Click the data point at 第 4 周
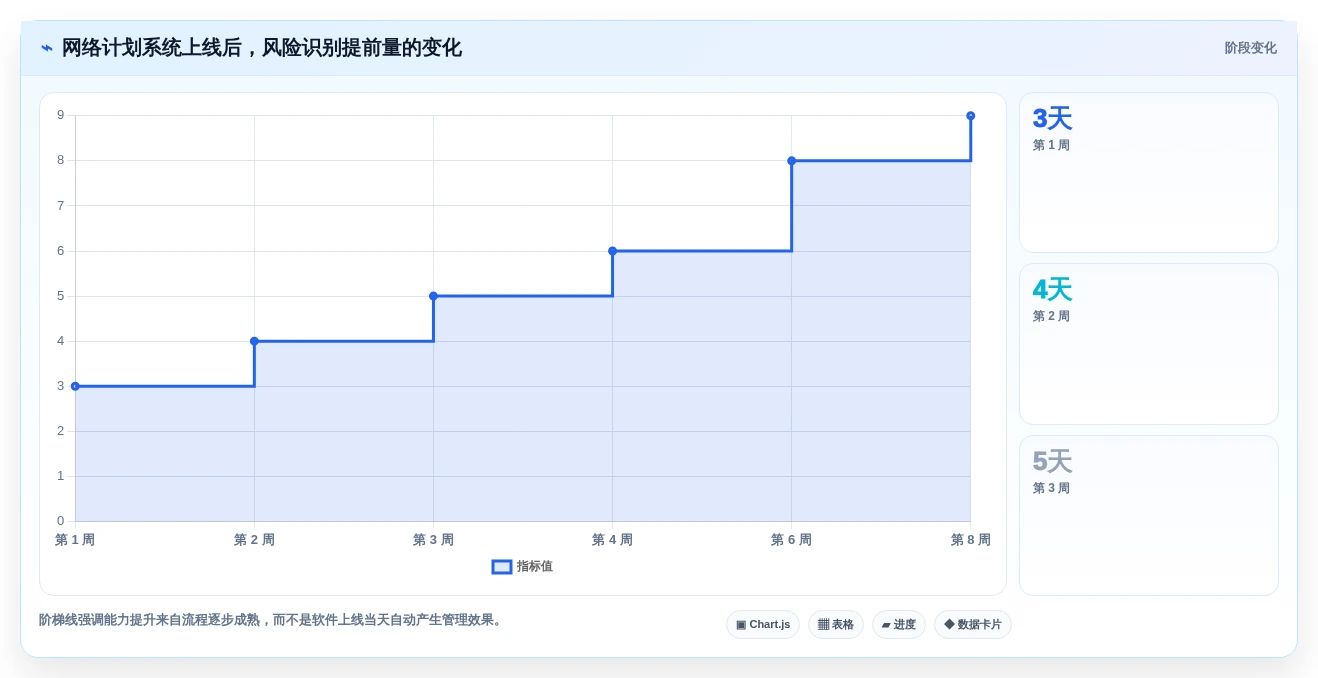The image size is (1318, 678). coord(612,251)
